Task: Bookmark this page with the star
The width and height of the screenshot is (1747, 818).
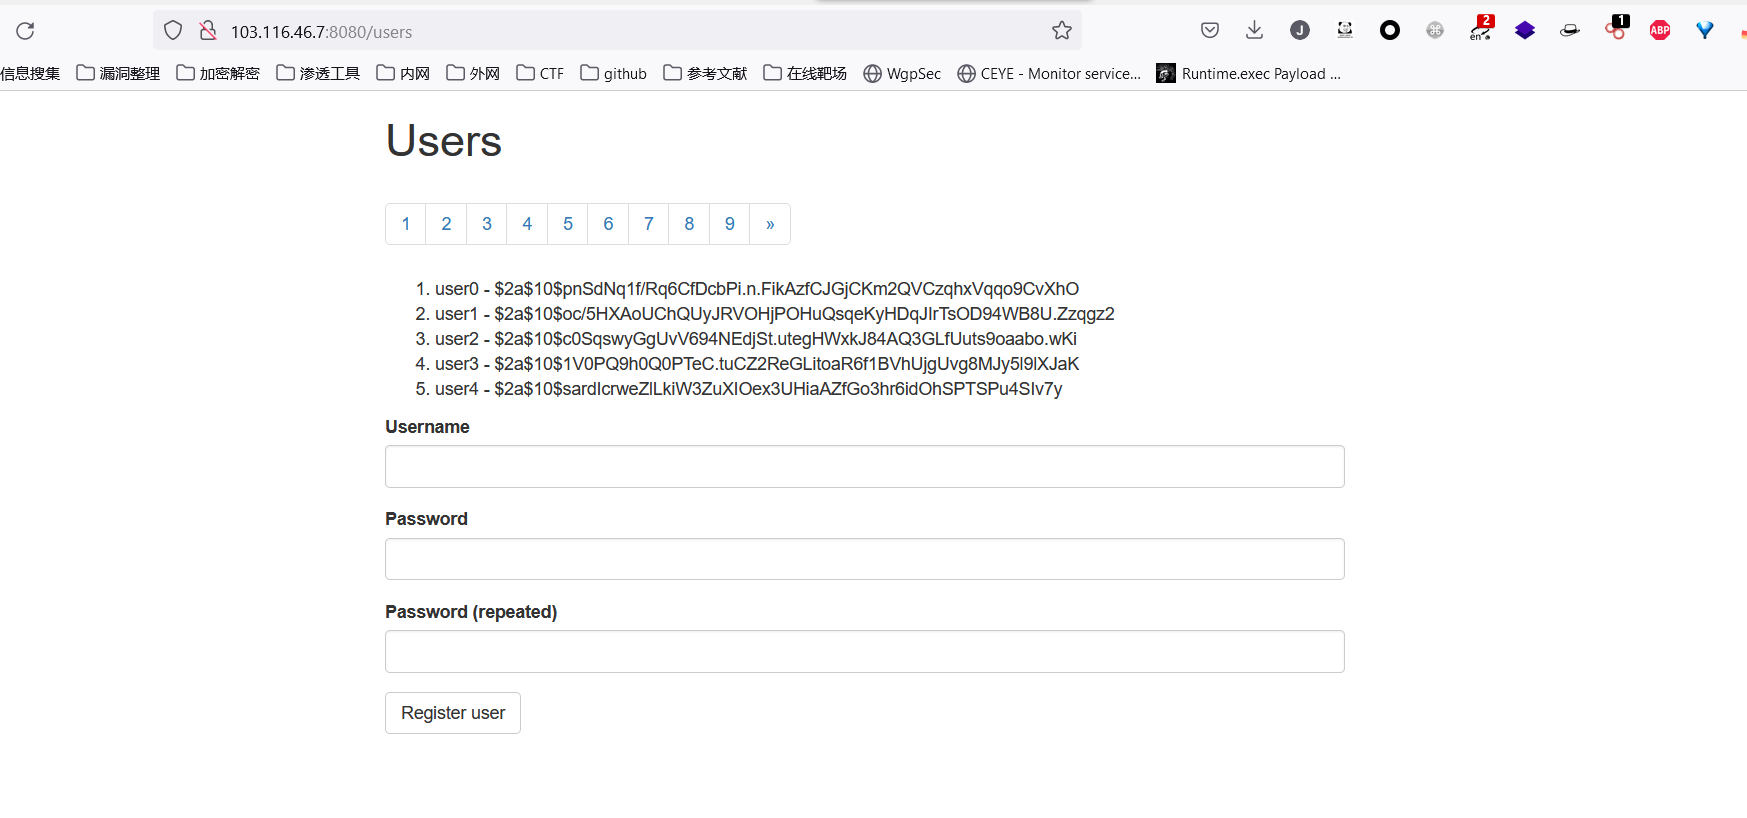Action: [x=1061, y=31]
